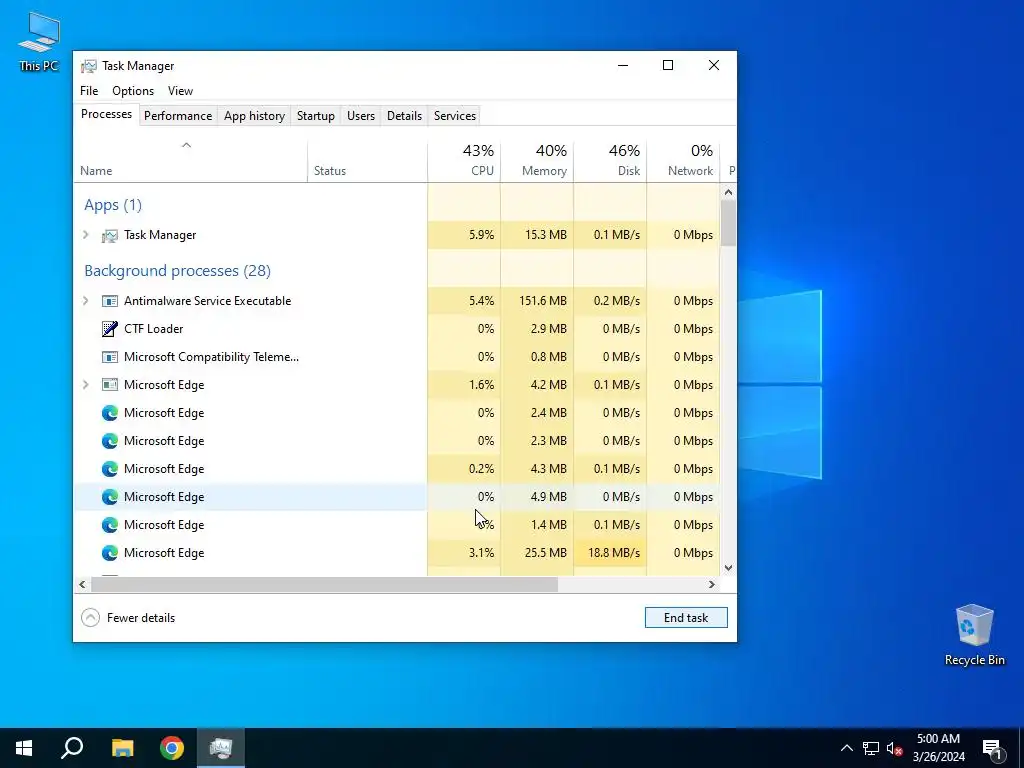Click the Edge icon beside 1.4 MB memory
This screenshot has width=1024, height=768.
110,525
